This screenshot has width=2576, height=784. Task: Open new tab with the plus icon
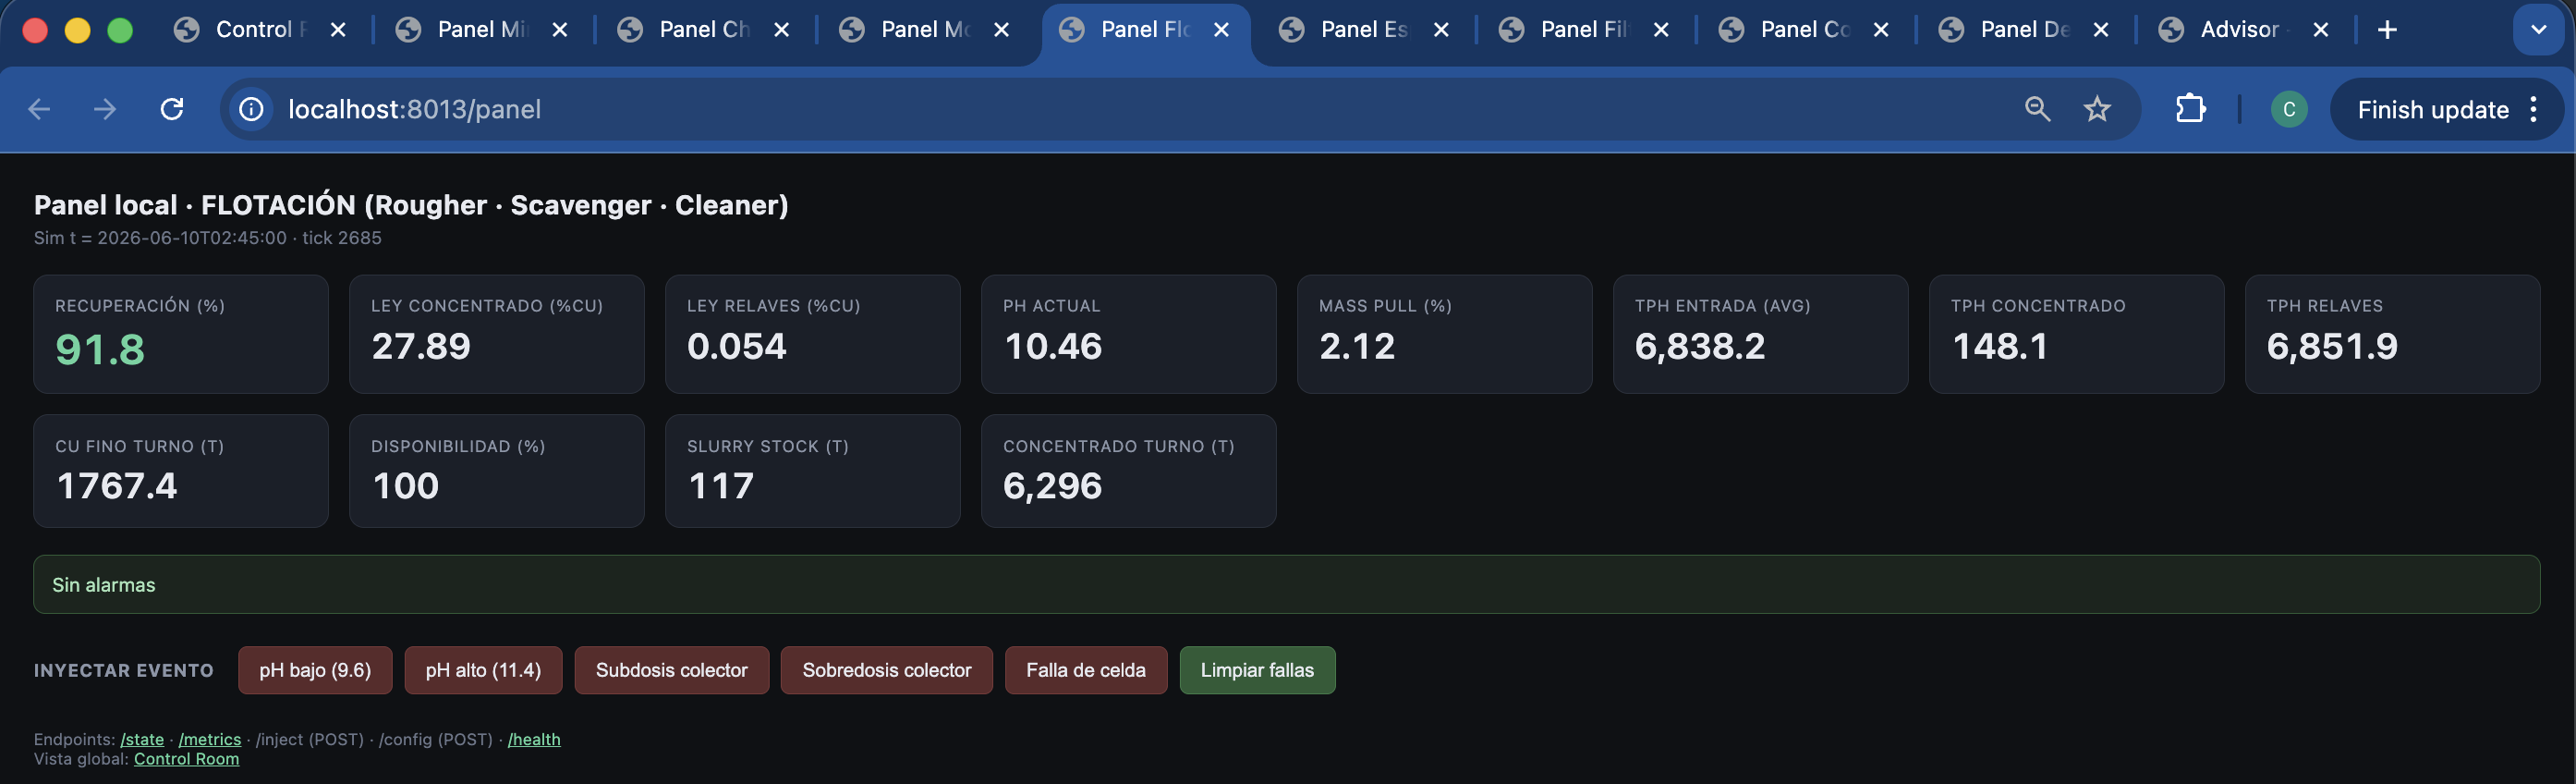[2387, 30]
